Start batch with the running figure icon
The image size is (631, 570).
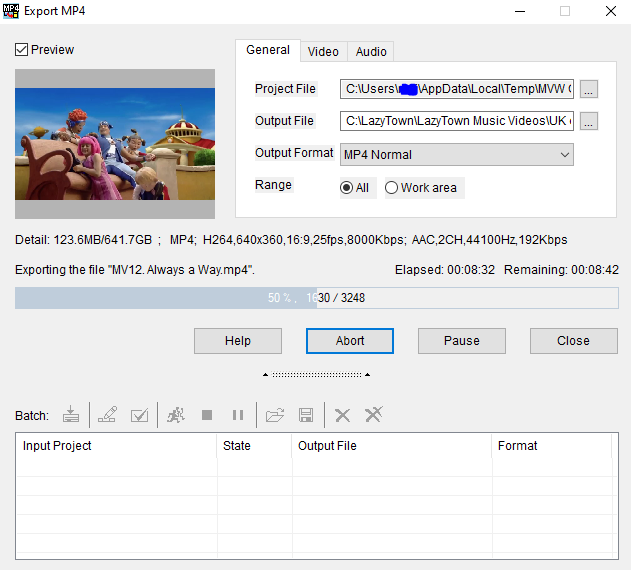click(x=176, y=415)
